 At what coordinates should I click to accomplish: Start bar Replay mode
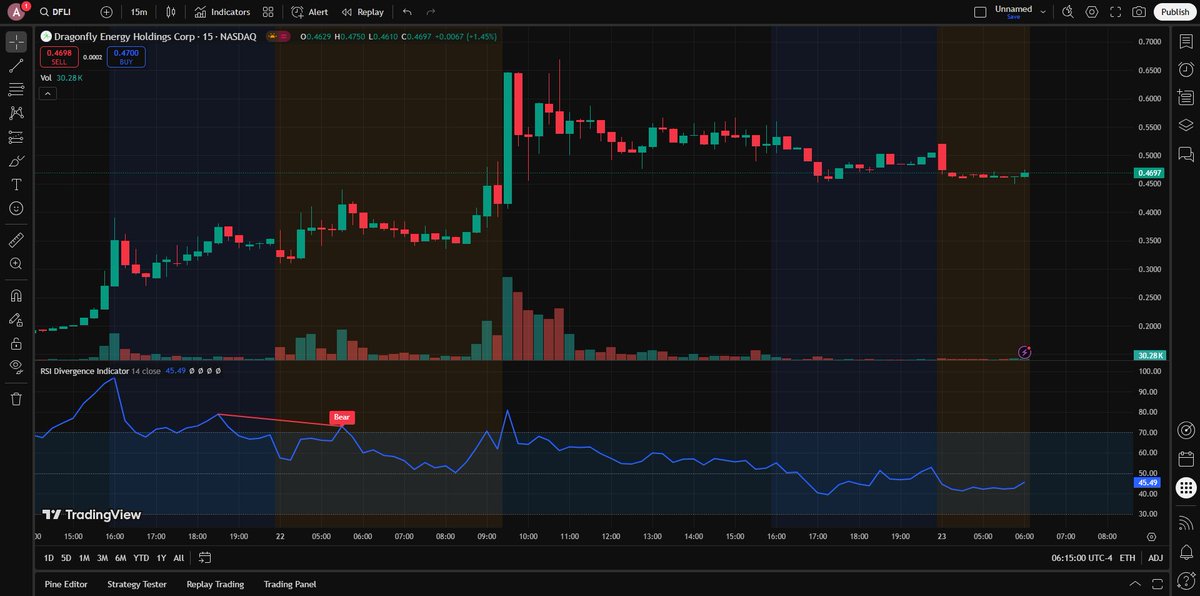pyautogui.click(x=362, y=12)
